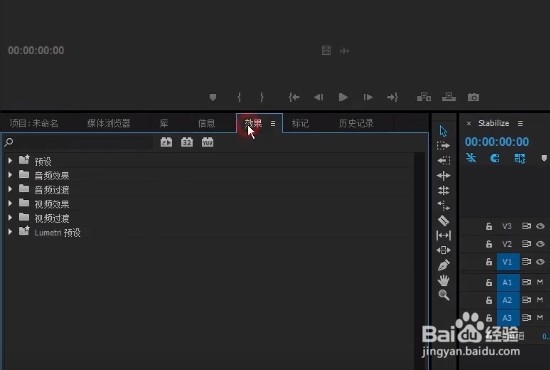This screenshot has height=370, width=550.
Task: Open the Stabilize sequence panel menu
Action: tap(520, 123)
